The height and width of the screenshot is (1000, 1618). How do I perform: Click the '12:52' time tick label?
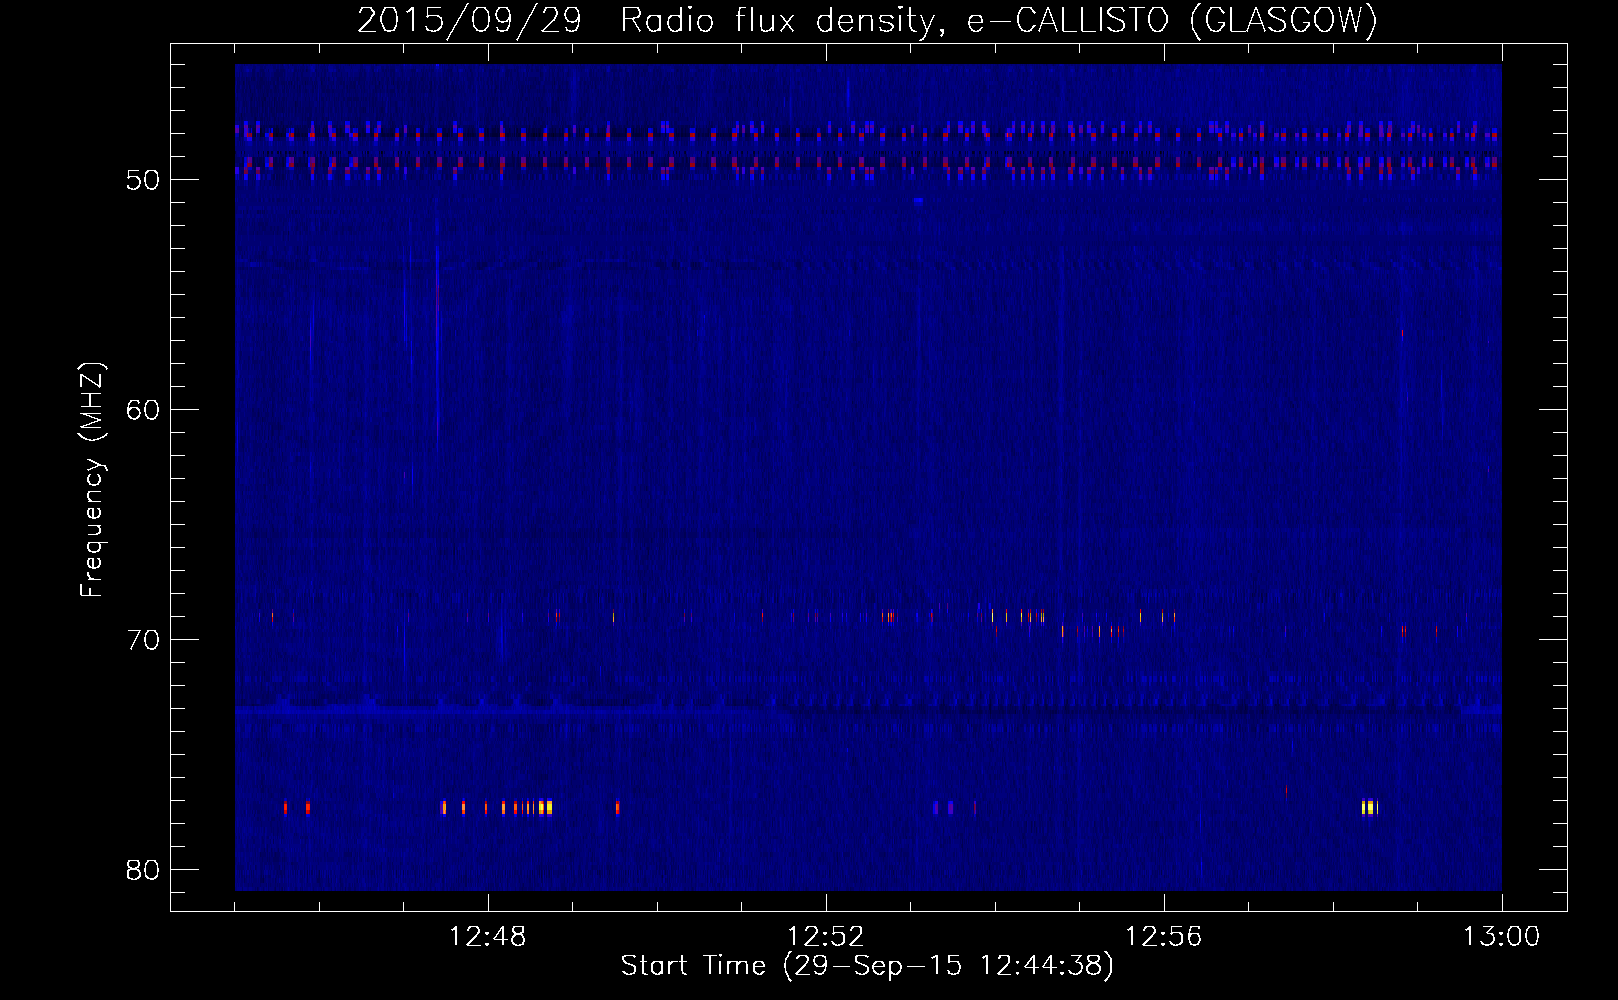826,937
